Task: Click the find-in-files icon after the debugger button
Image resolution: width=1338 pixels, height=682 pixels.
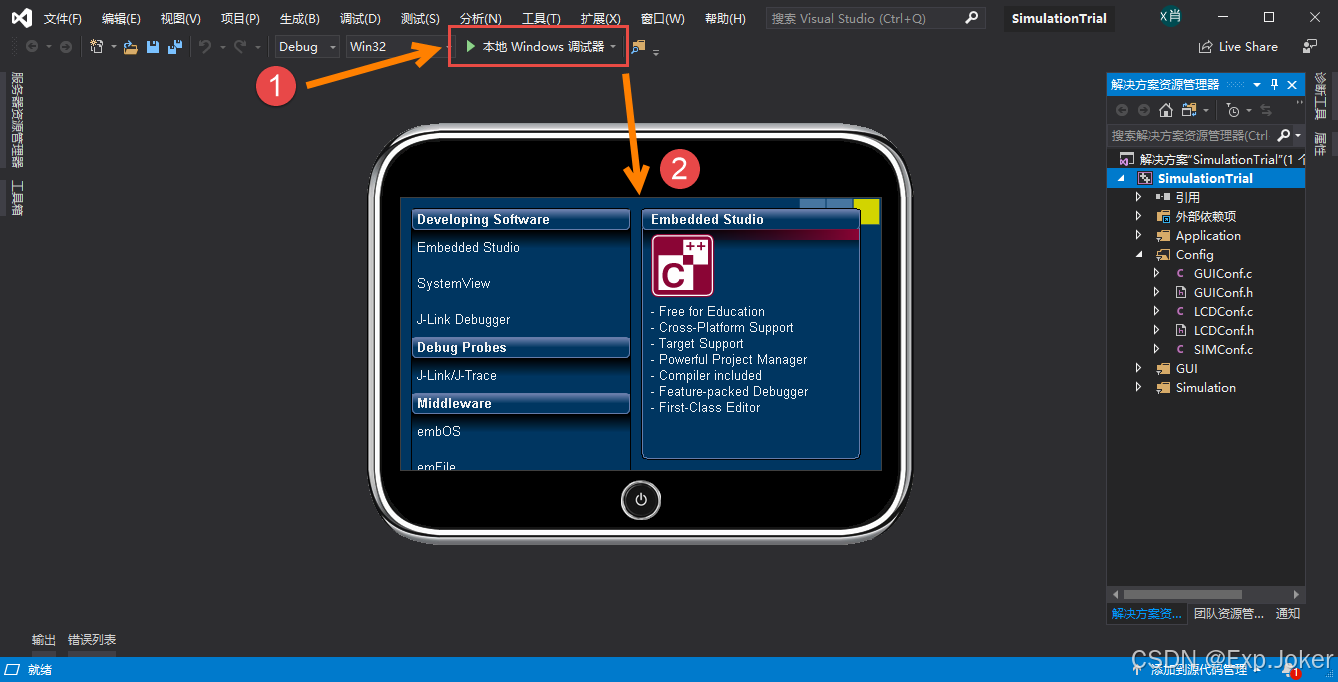Action: pos(640,47)
